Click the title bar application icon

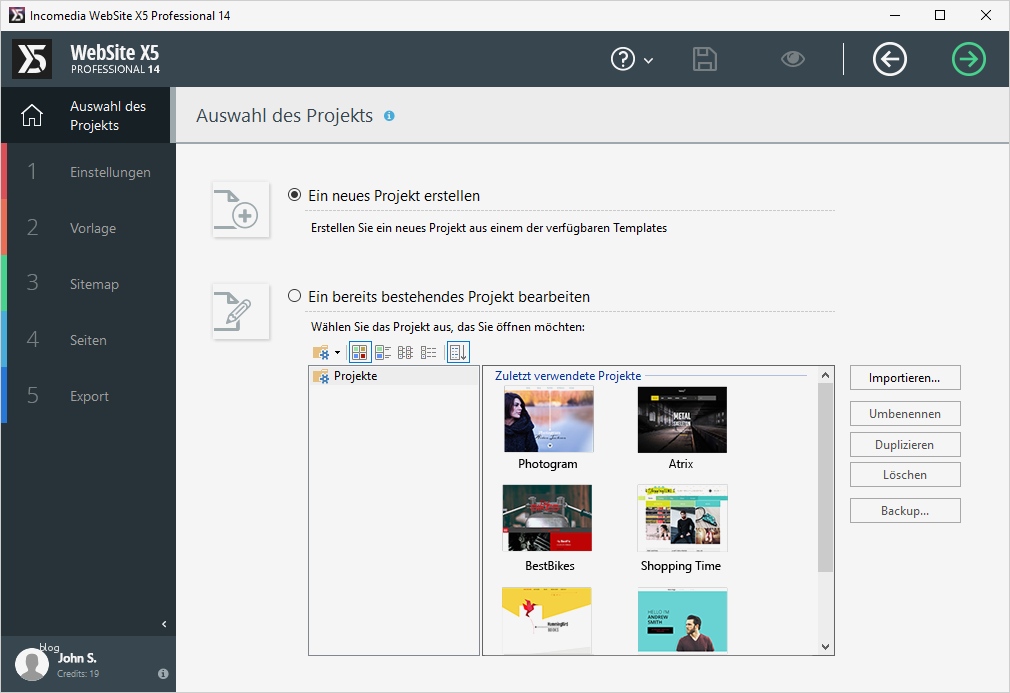coord(17,15)
